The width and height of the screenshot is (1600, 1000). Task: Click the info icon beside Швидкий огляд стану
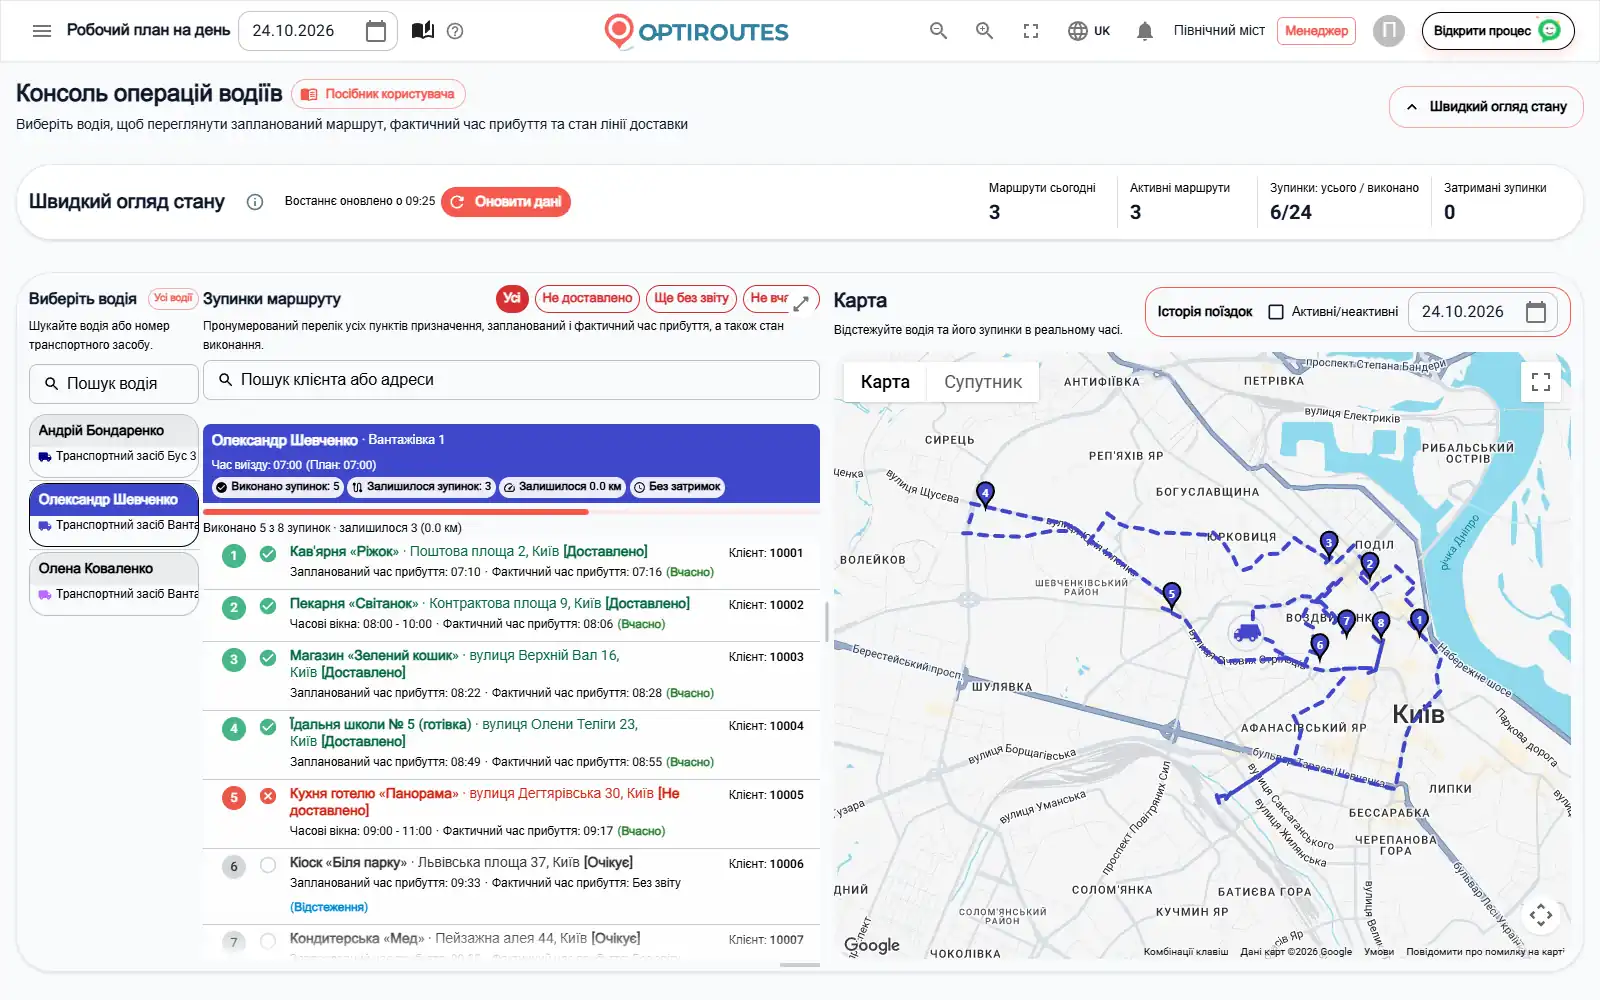[255, 202]
